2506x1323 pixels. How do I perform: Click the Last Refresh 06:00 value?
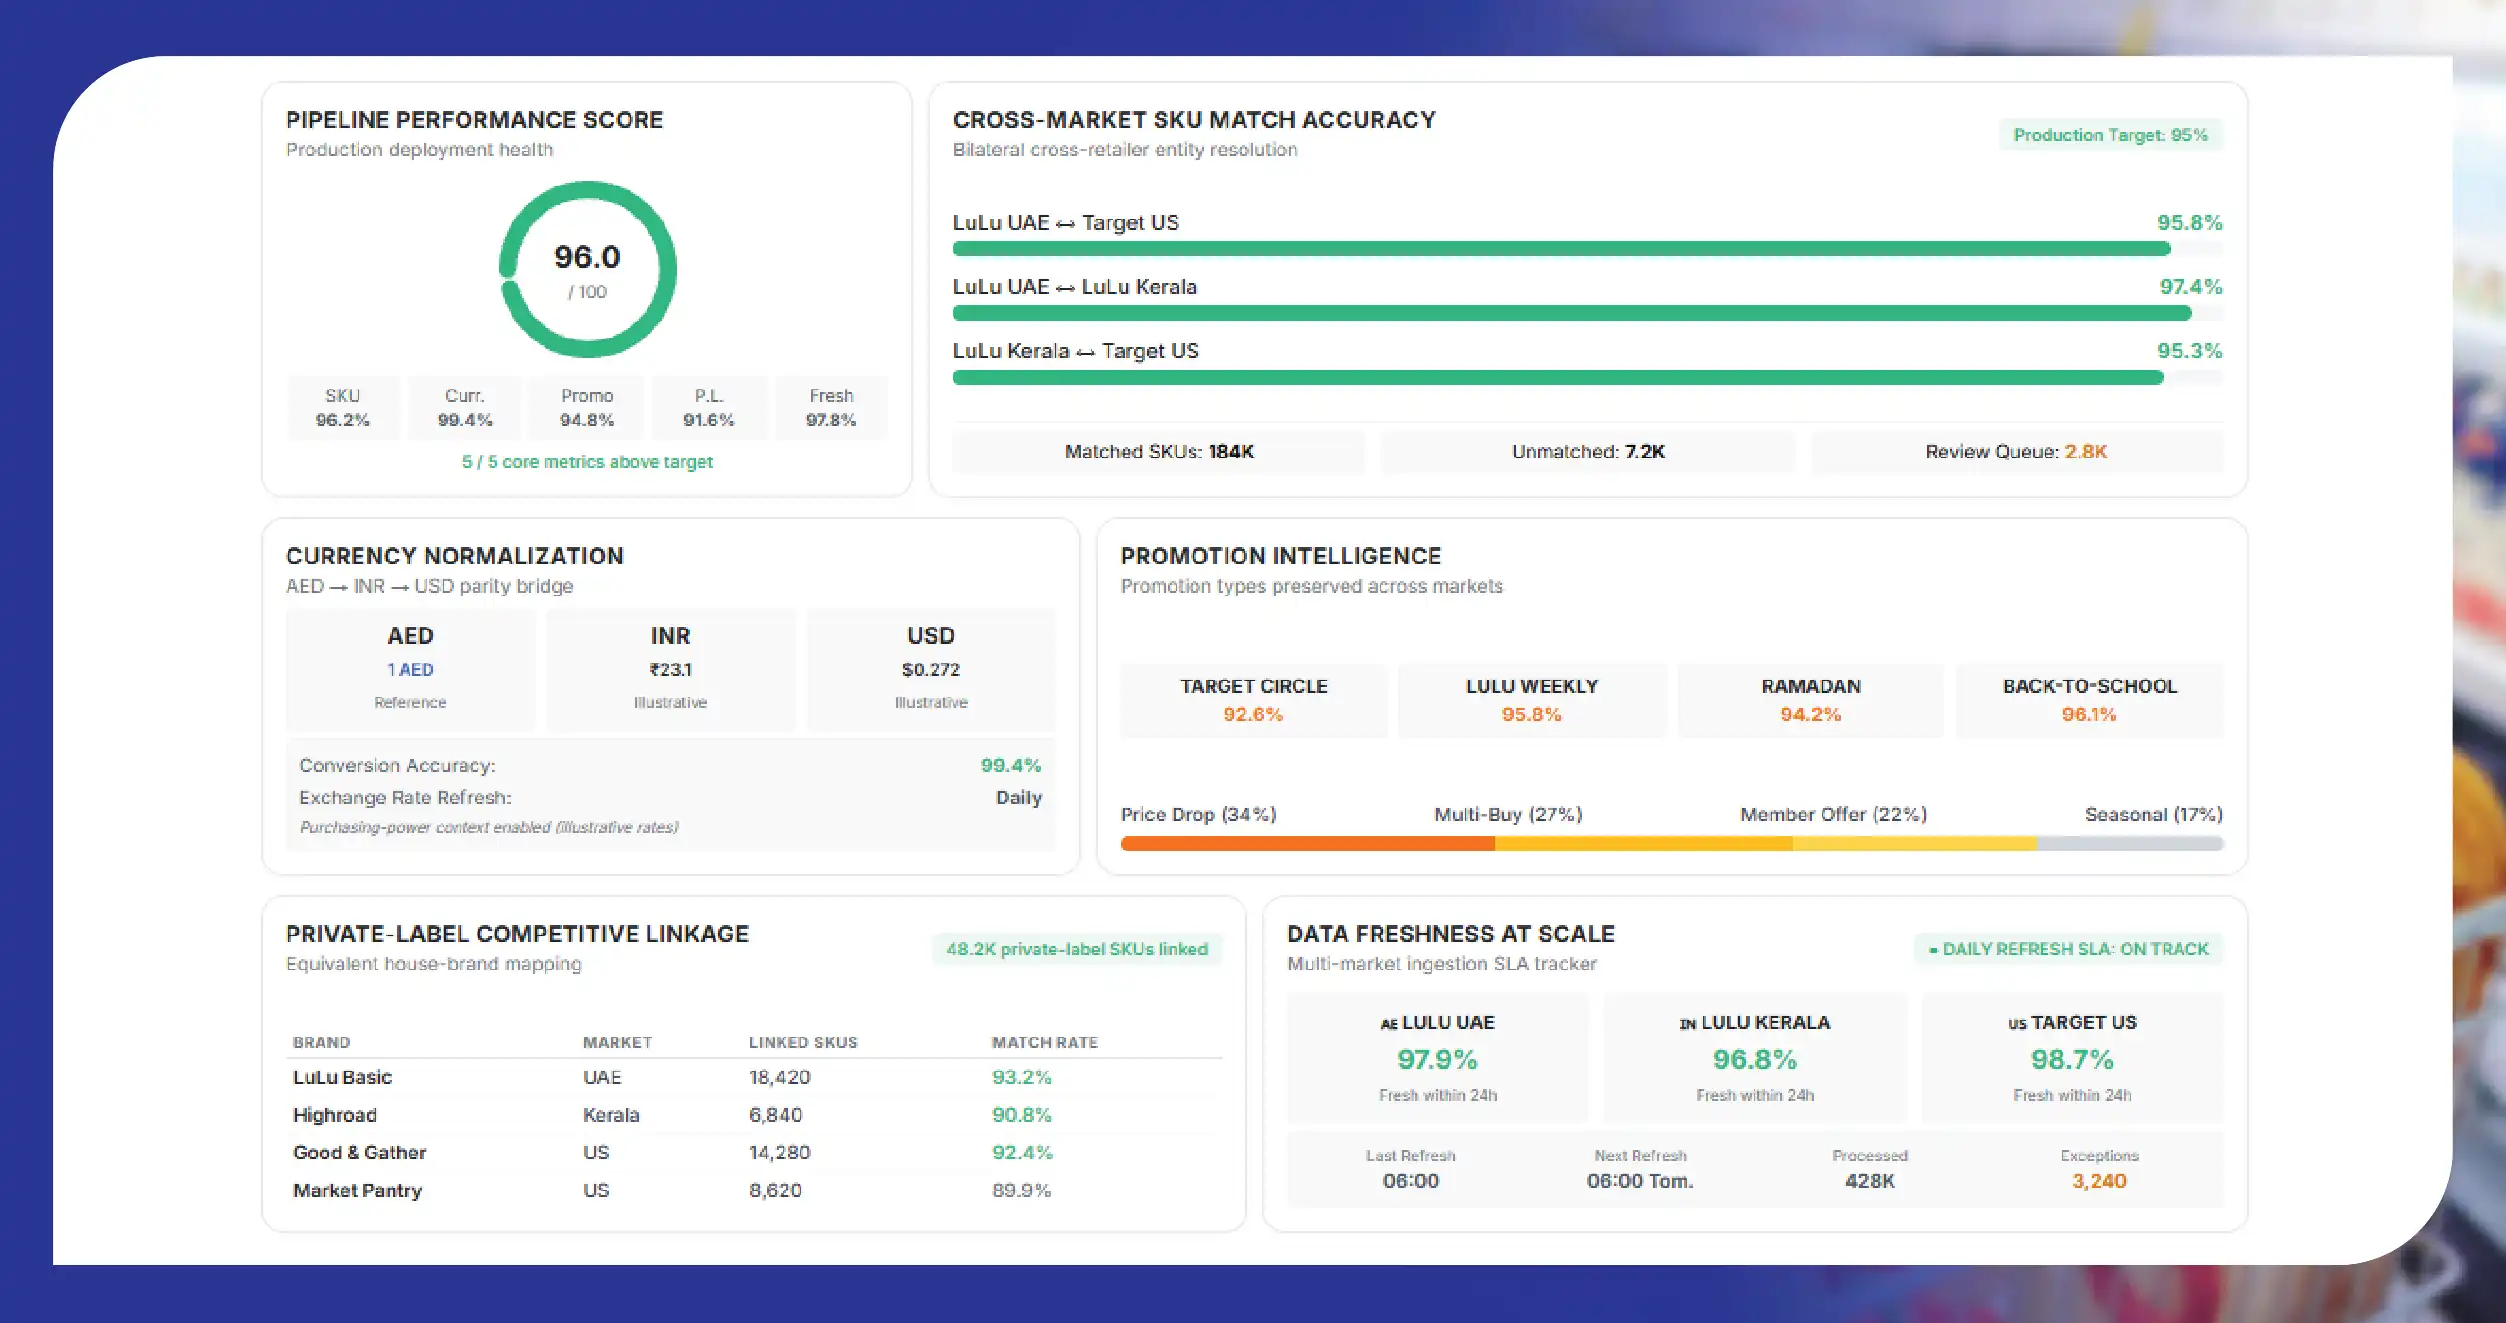1410,1181
